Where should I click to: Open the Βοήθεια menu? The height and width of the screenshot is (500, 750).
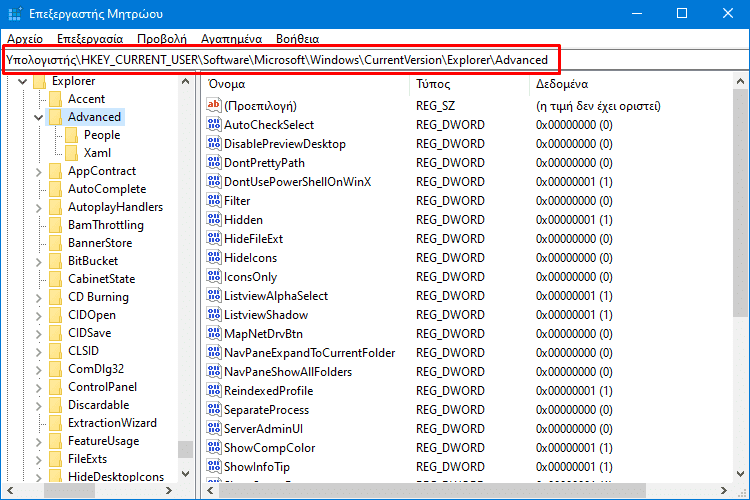point(298,39)
